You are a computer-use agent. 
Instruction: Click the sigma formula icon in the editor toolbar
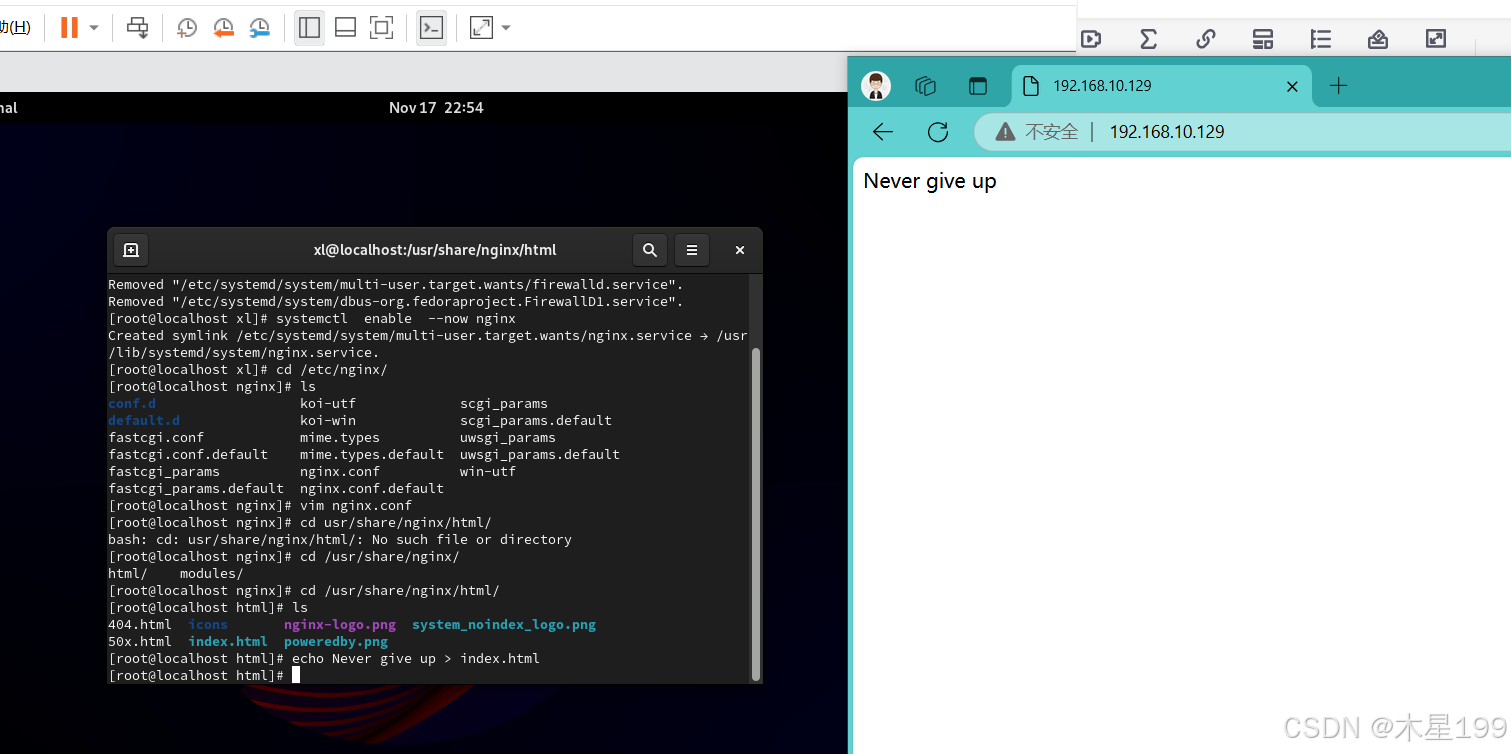1148,39
